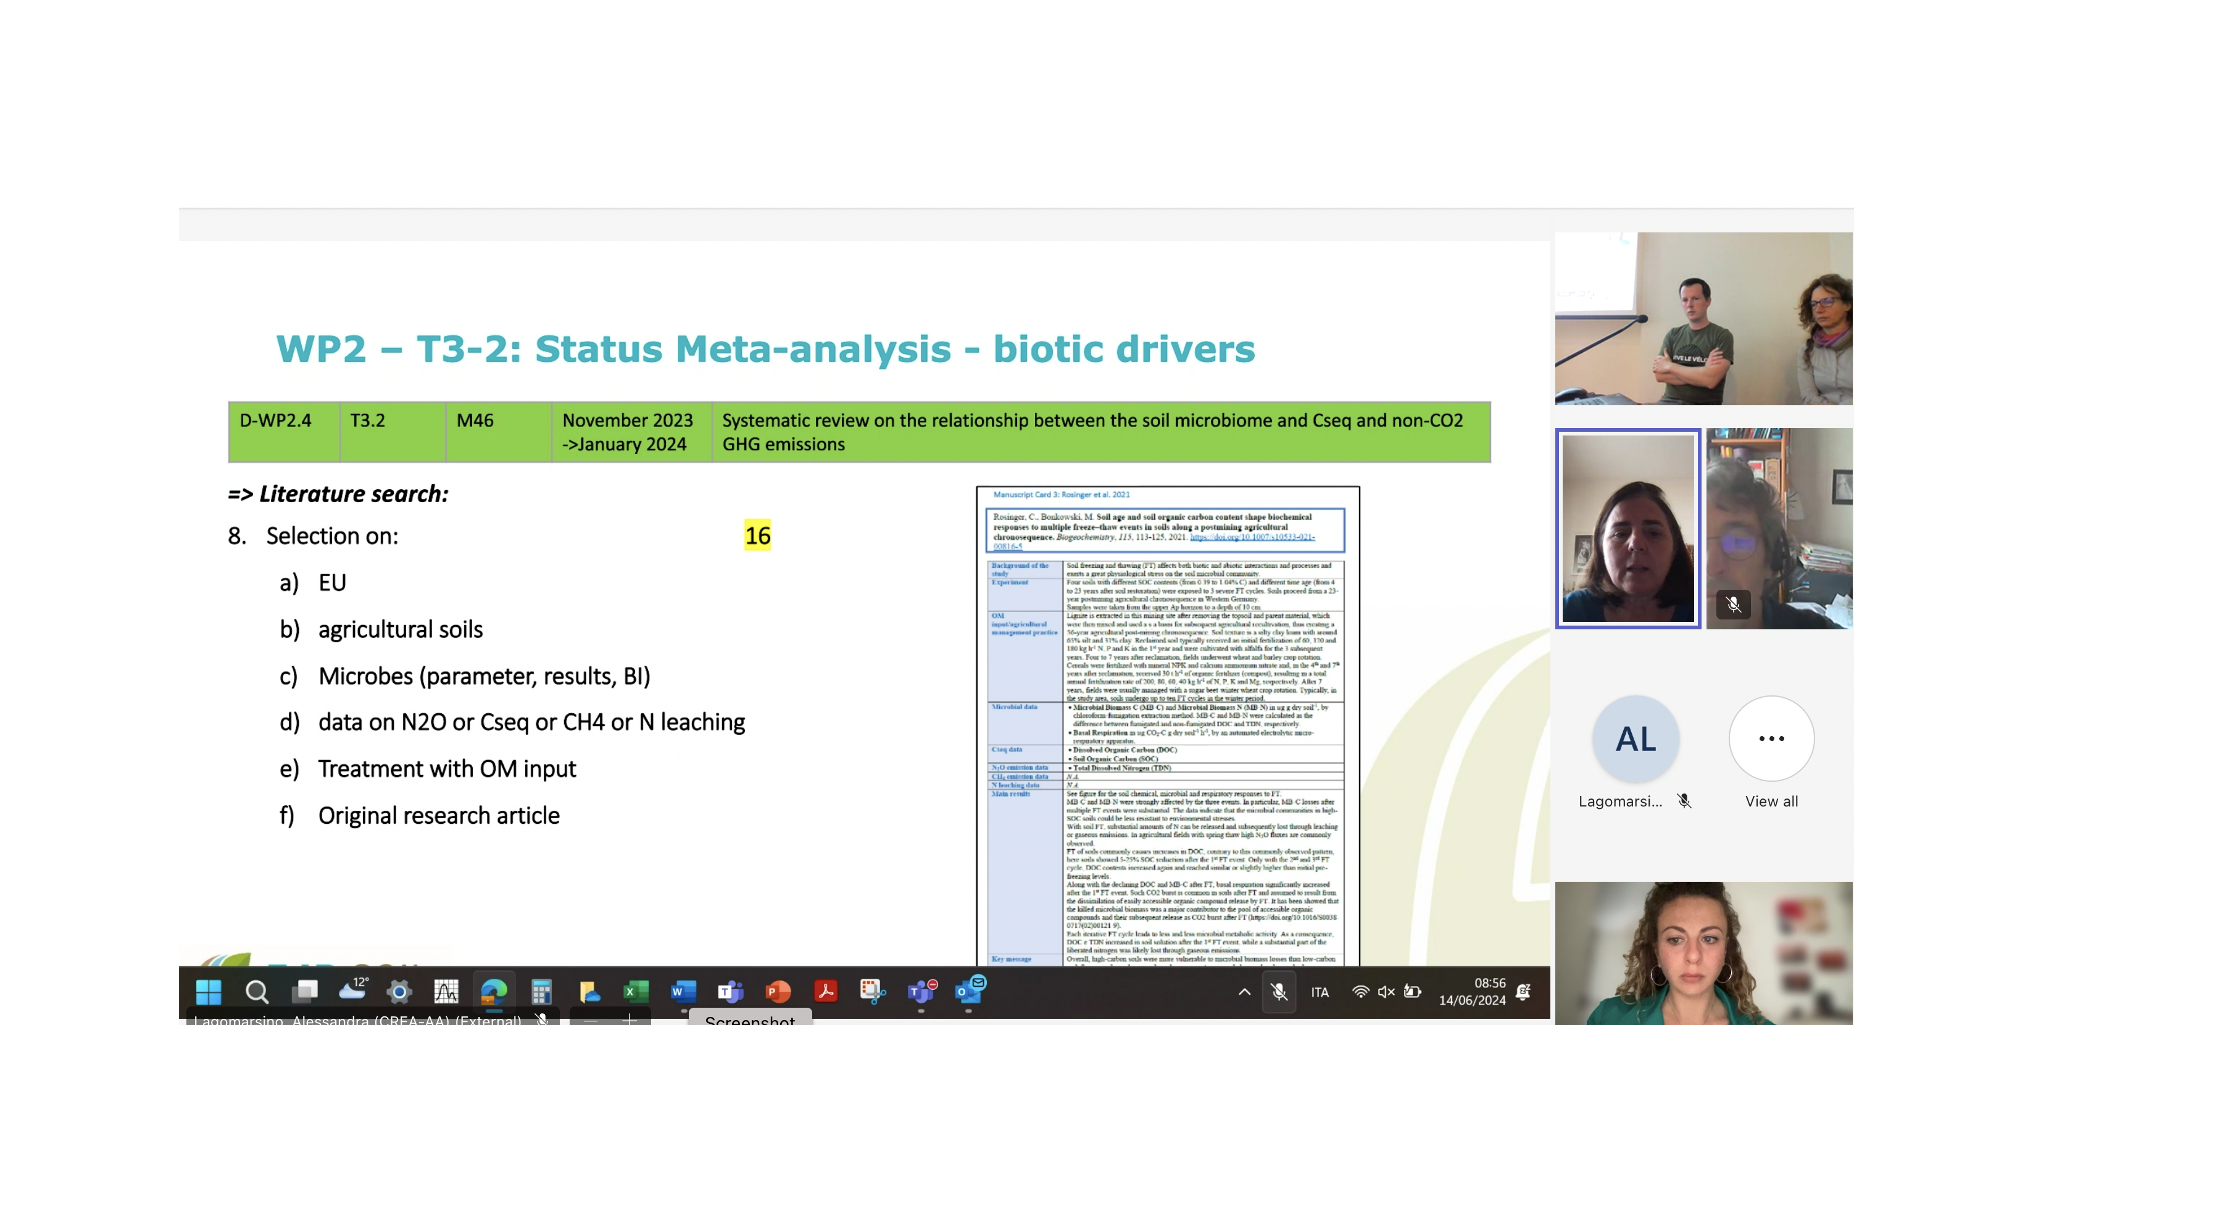
Task: Select the muted participant tile with bookshelf
Action: point(1780,528)
